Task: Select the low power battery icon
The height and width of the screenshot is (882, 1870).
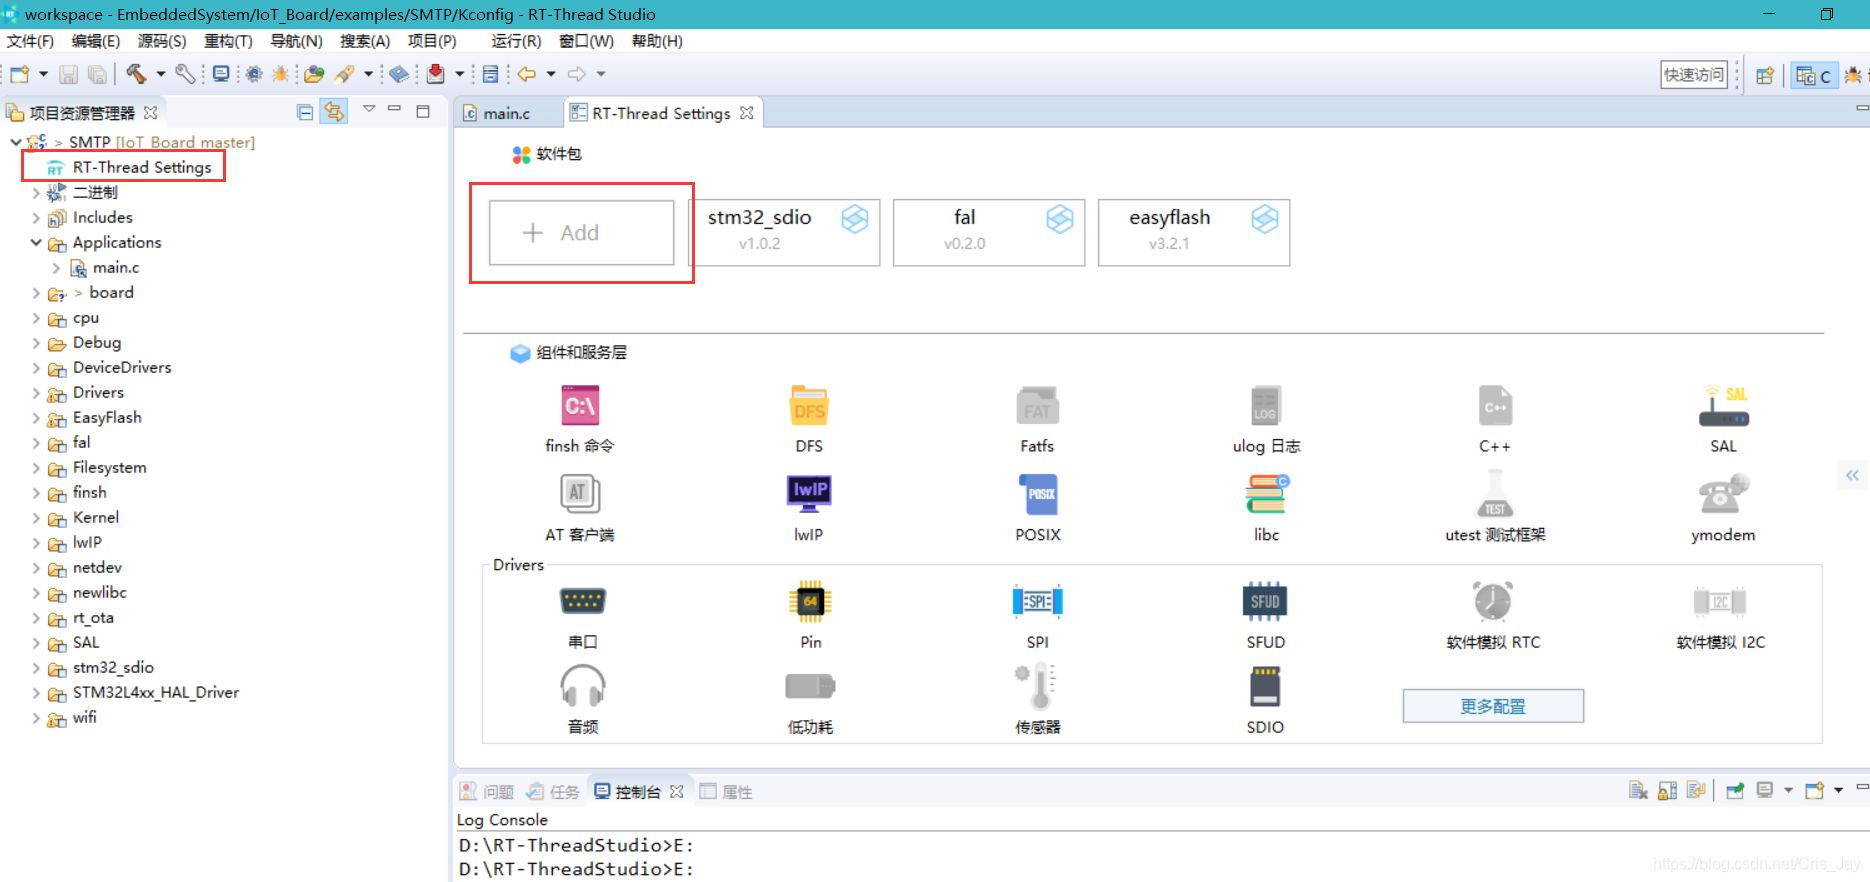Action: [810, 686]
